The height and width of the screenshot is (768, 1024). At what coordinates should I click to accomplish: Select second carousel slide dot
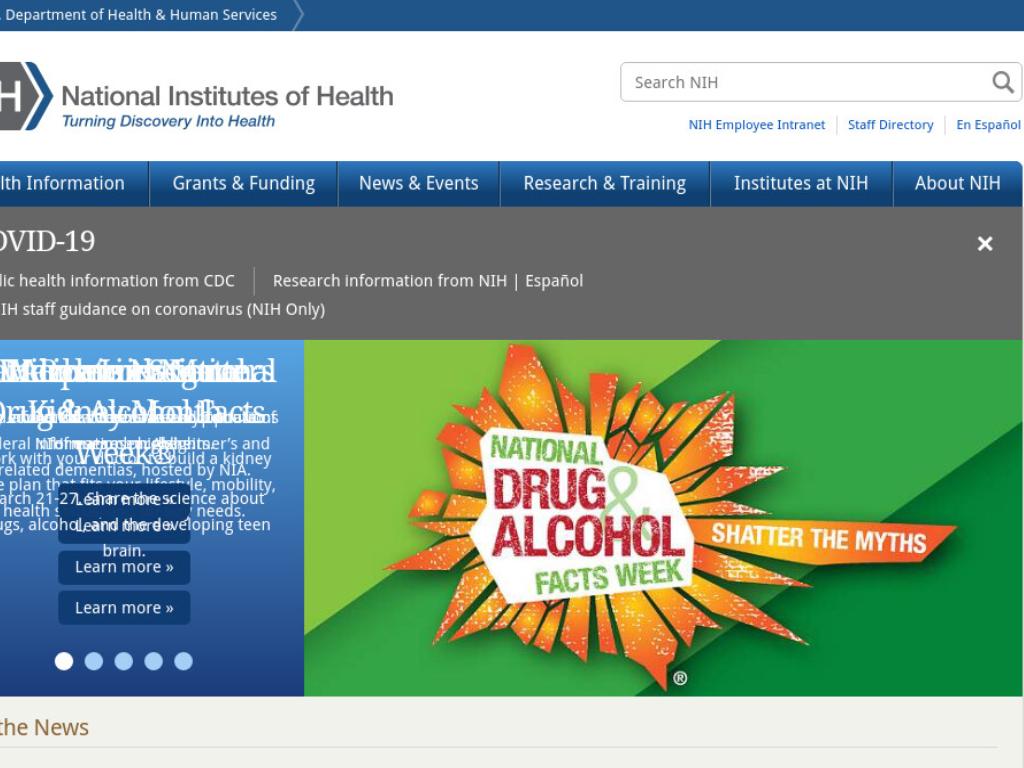93,661
